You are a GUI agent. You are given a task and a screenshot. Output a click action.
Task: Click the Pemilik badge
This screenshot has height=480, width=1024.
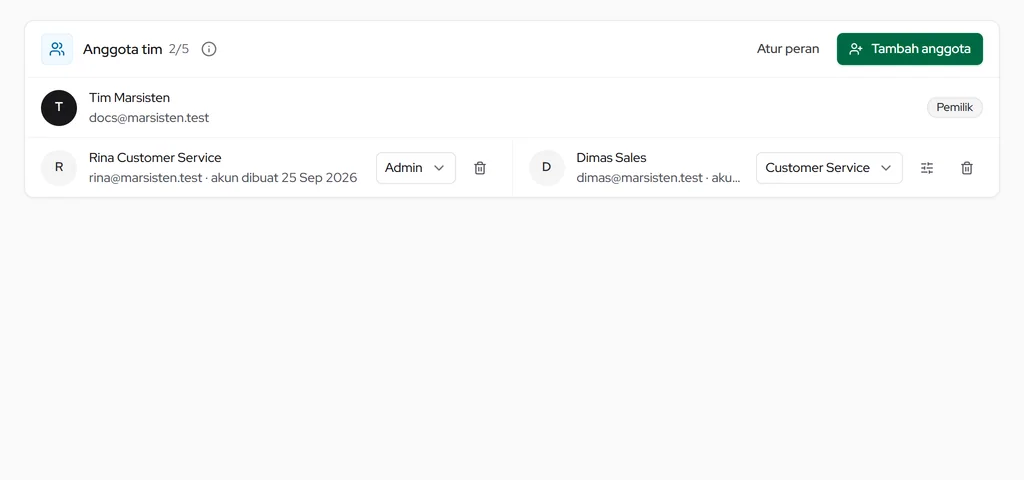[955, 108]
